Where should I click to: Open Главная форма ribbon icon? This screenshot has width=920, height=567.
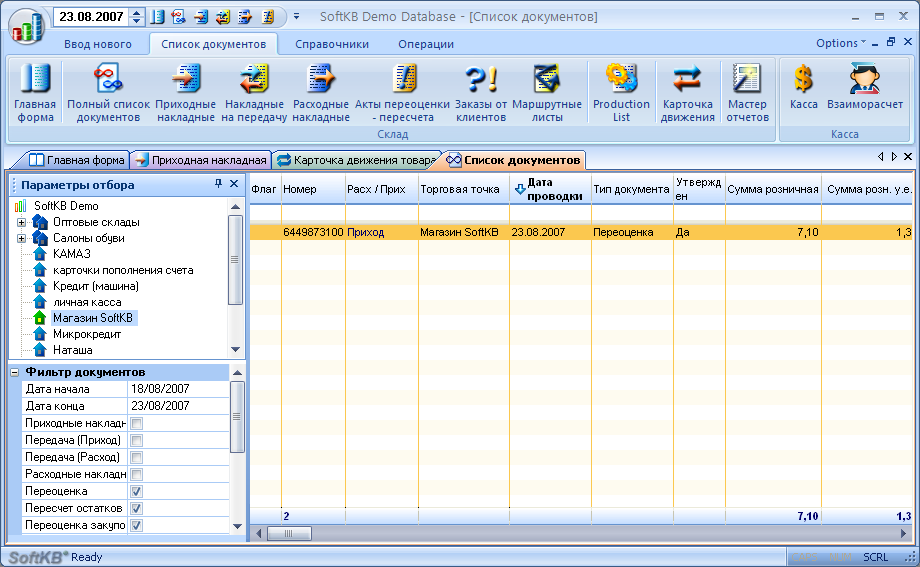click(x=35, y=92)
